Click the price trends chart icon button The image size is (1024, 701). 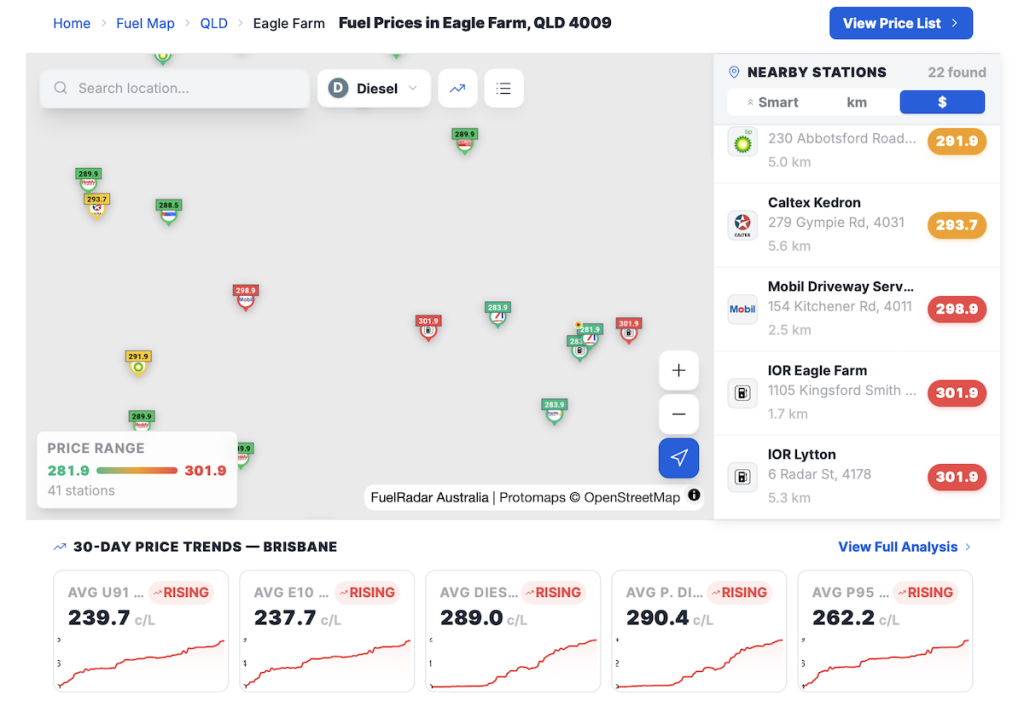(x=457, y=88)
